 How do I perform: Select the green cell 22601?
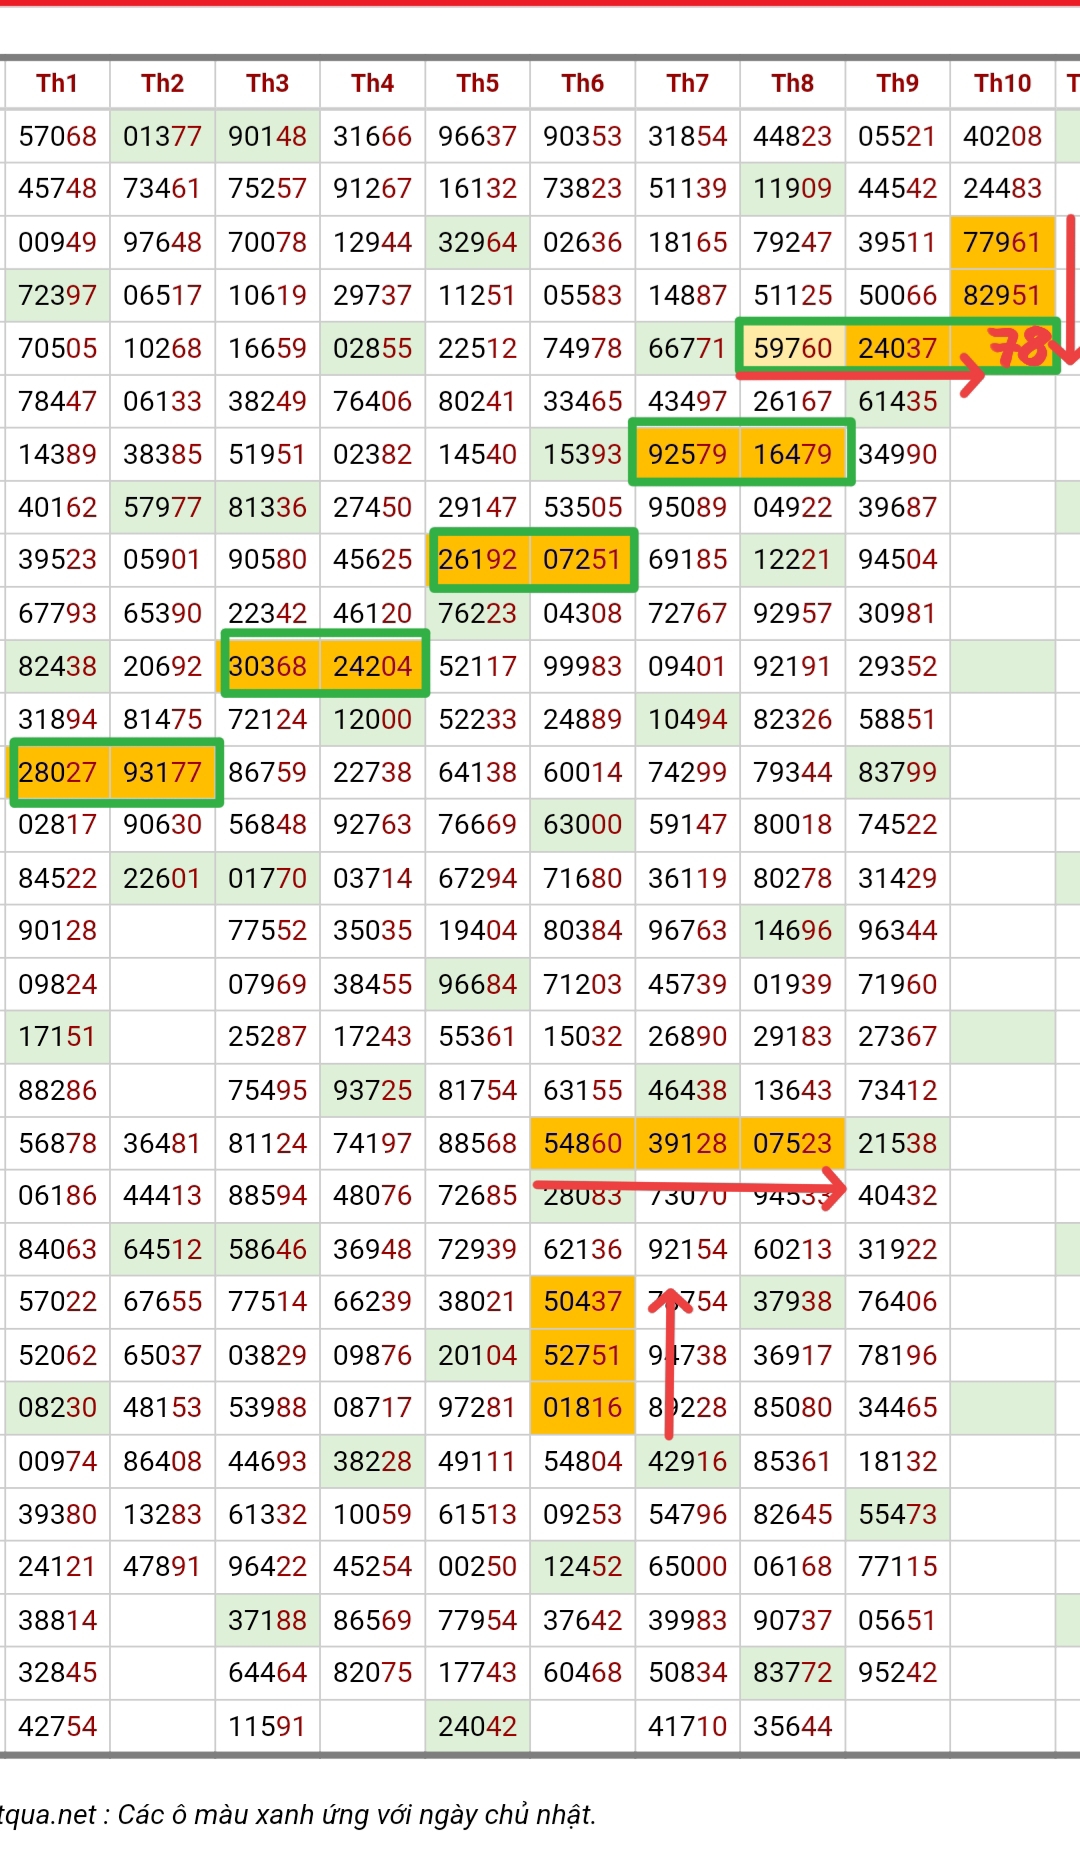click(x=162, y=878)
